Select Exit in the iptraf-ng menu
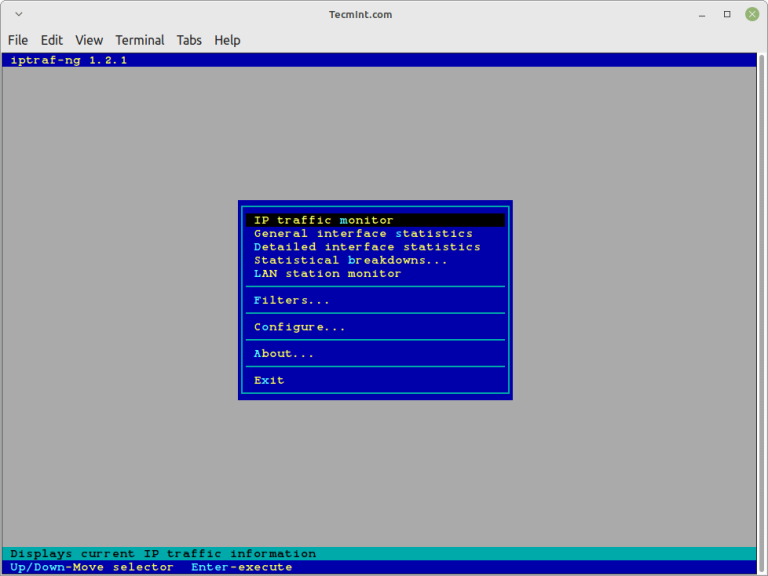The image size is (768, 576). click(269, 380)
